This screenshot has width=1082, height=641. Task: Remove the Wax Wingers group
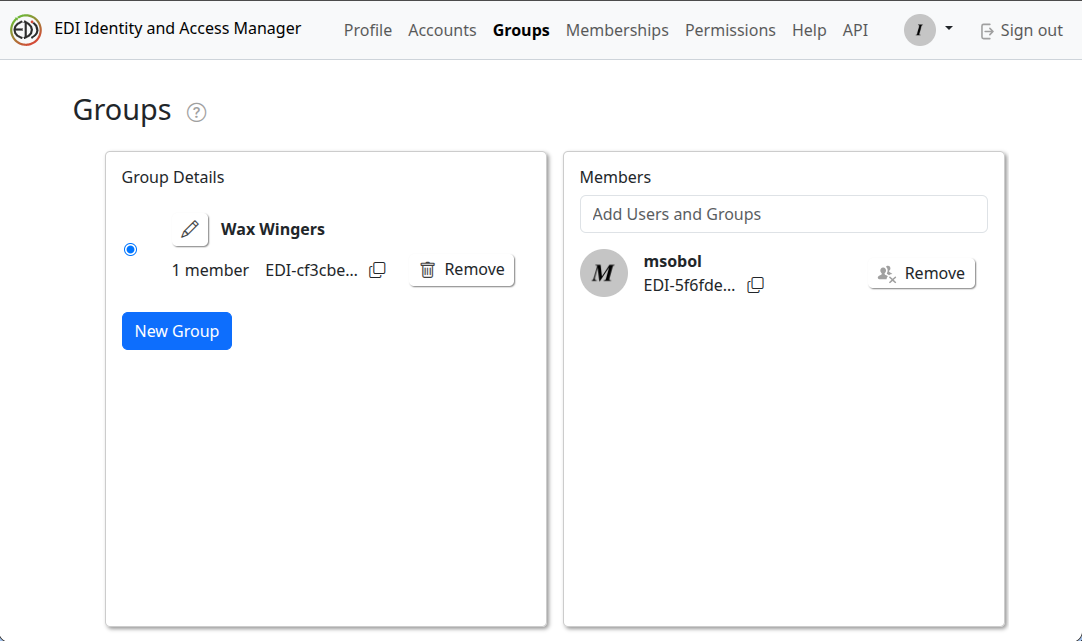(462, 270)
